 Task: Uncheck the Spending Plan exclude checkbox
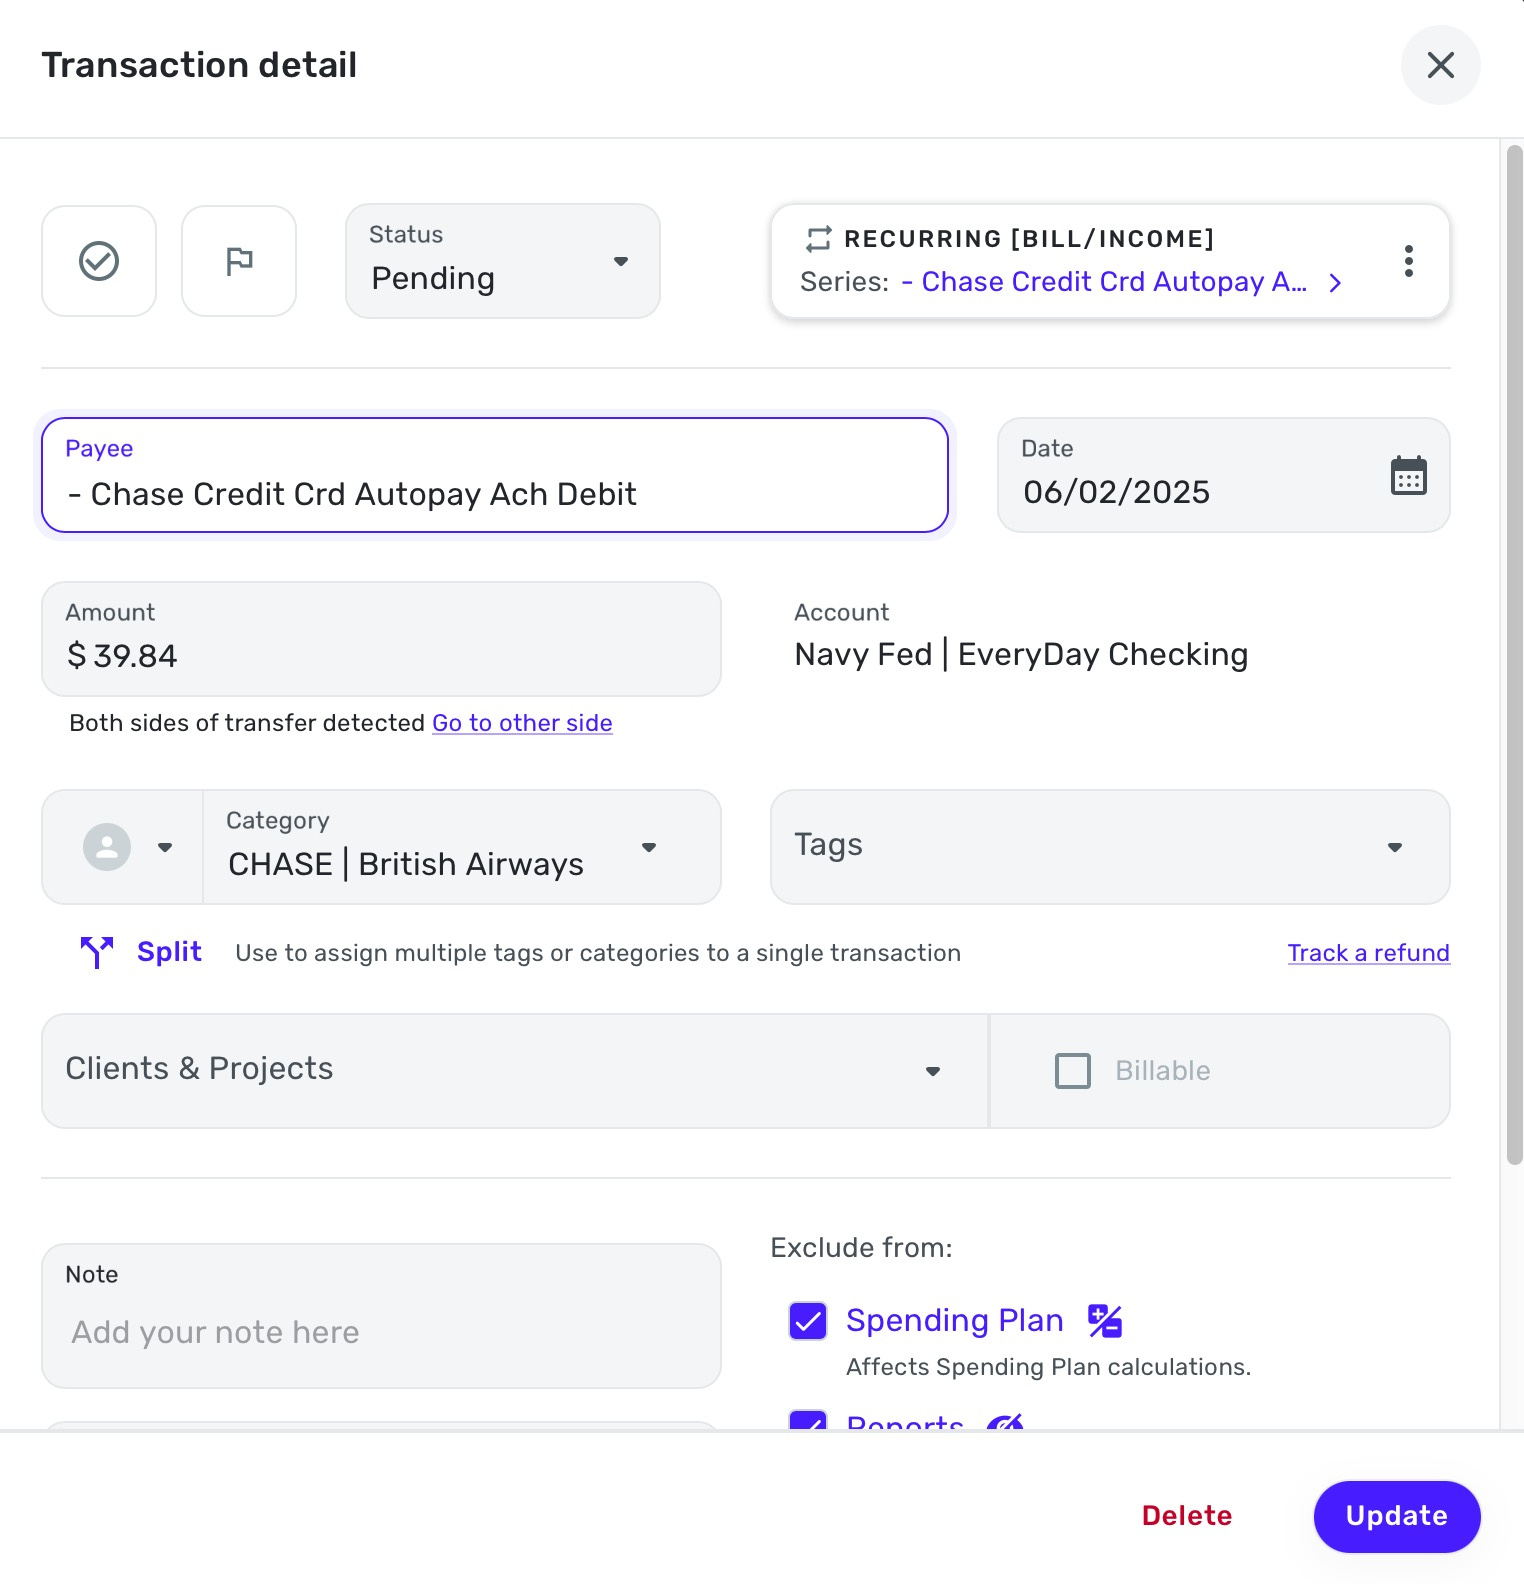(x=808, y=1321)
